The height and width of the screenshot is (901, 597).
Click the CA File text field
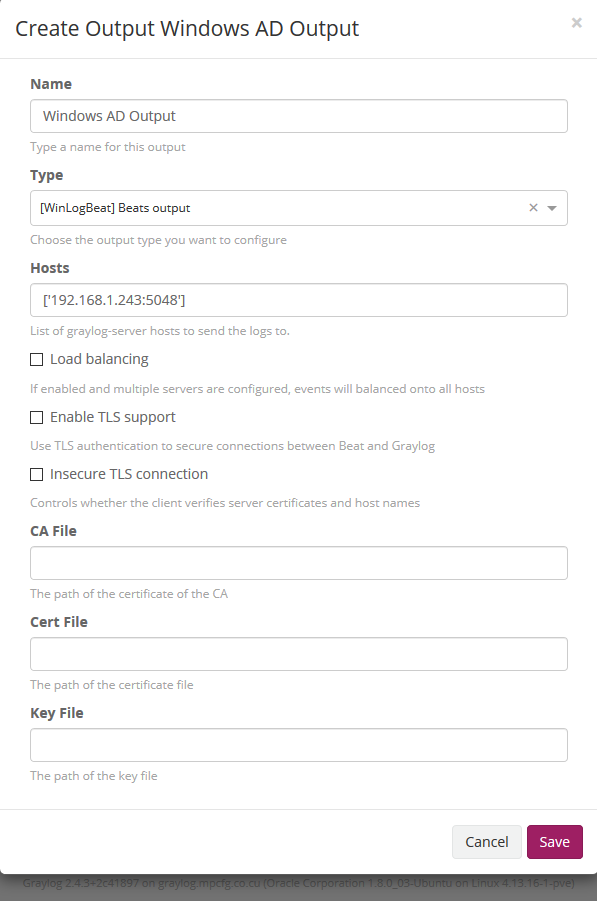299,563
